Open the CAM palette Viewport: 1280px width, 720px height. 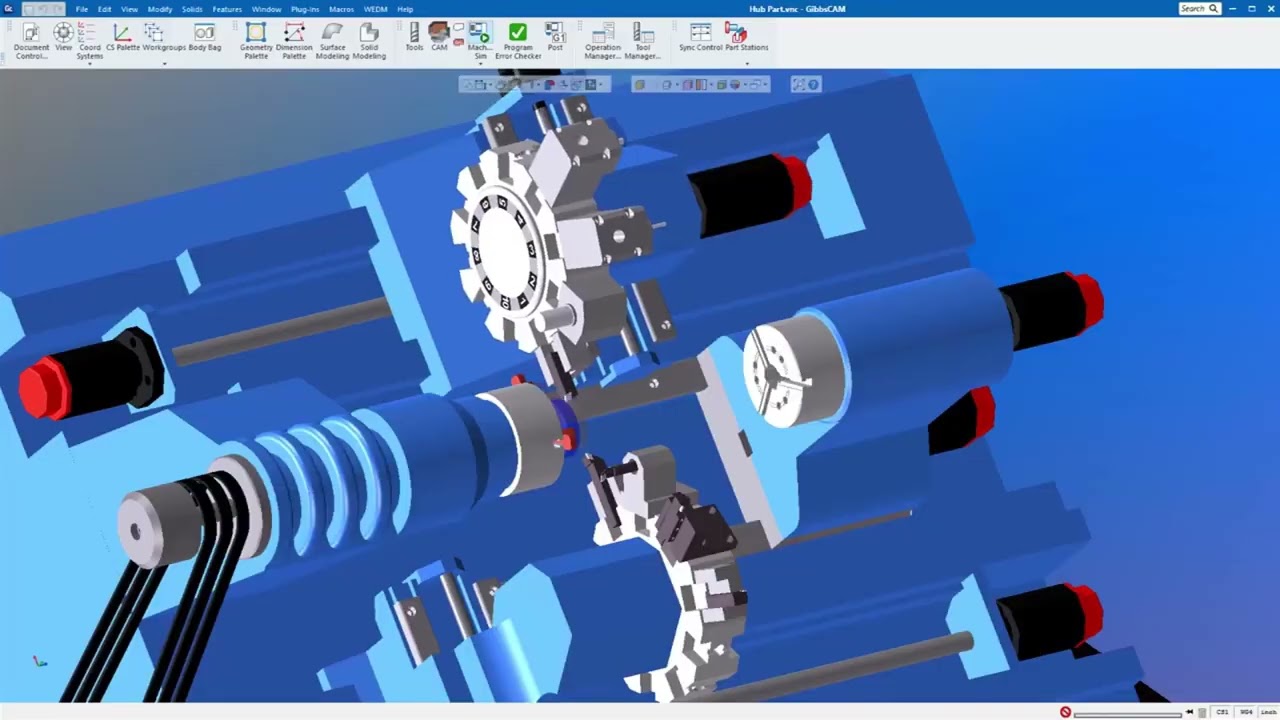(439, 38)
